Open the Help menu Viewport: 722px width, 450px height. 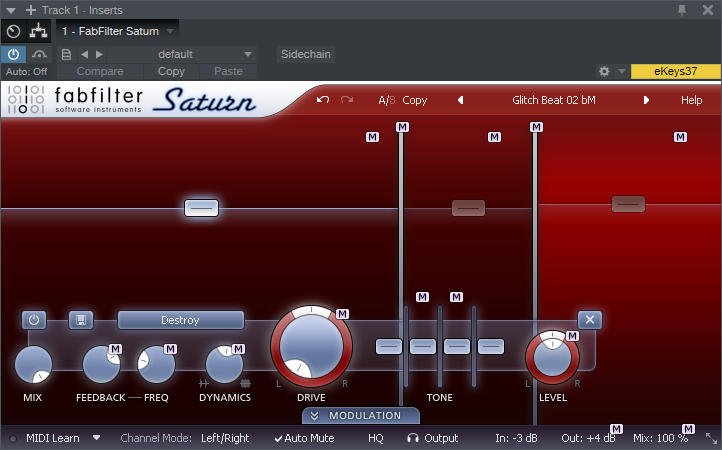click(x=691, y=100)
